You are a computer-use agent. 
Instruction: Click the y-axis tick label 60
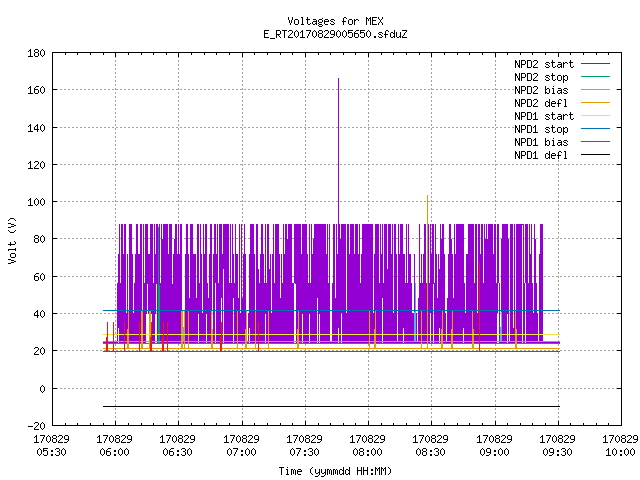point(39,277)
